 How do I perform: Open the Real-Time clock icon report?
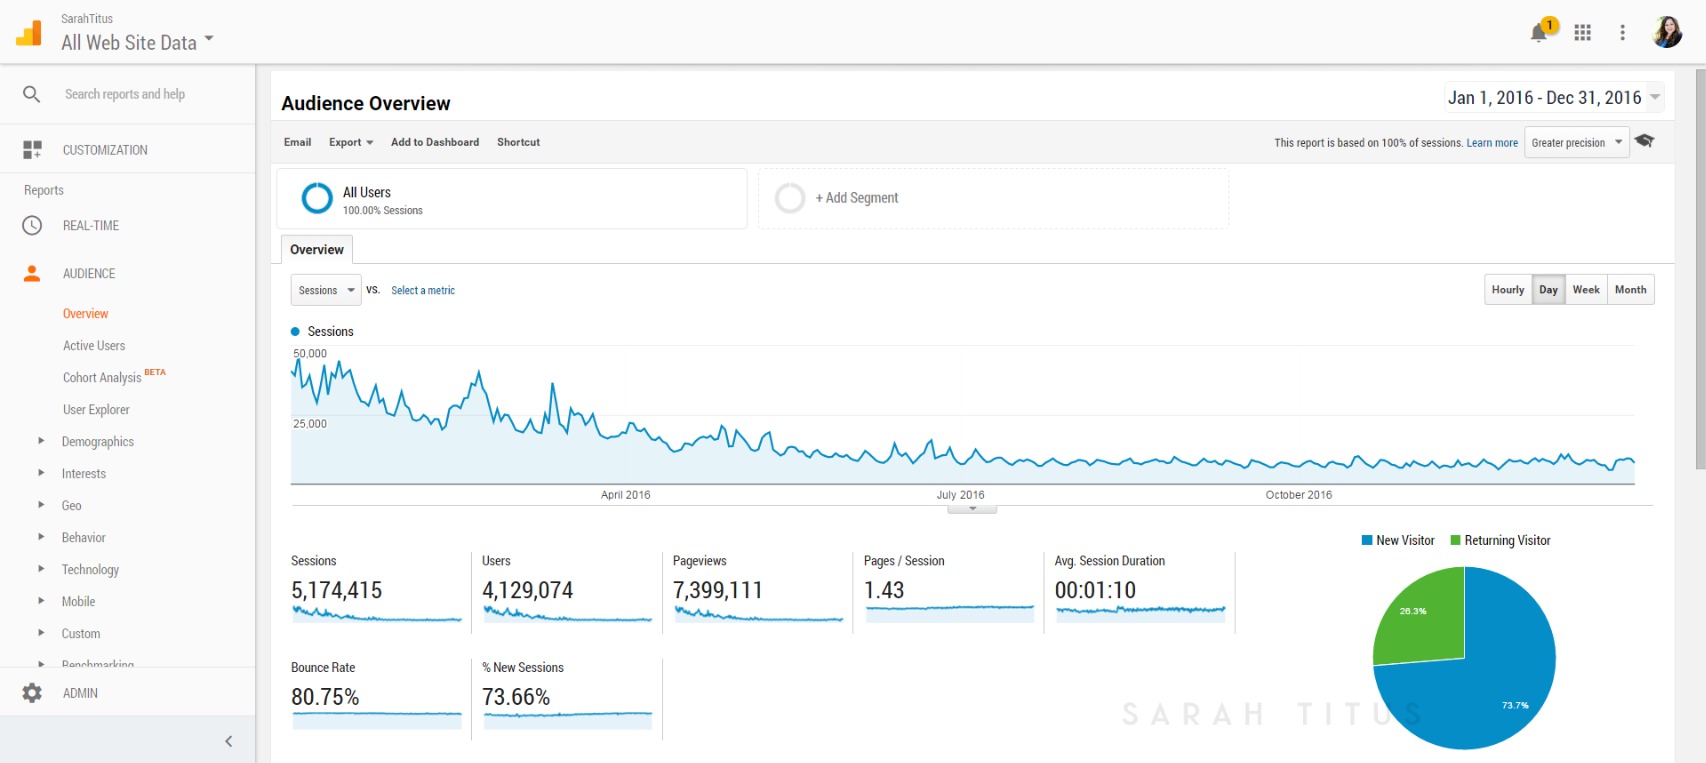point(32,226)
